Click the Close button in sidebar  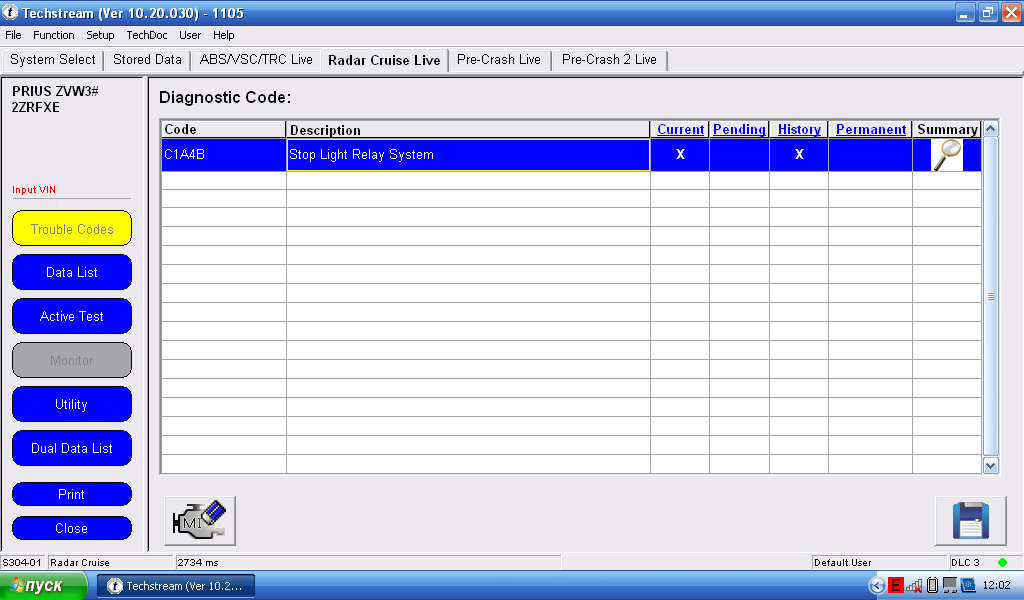(x=72, y=528)
